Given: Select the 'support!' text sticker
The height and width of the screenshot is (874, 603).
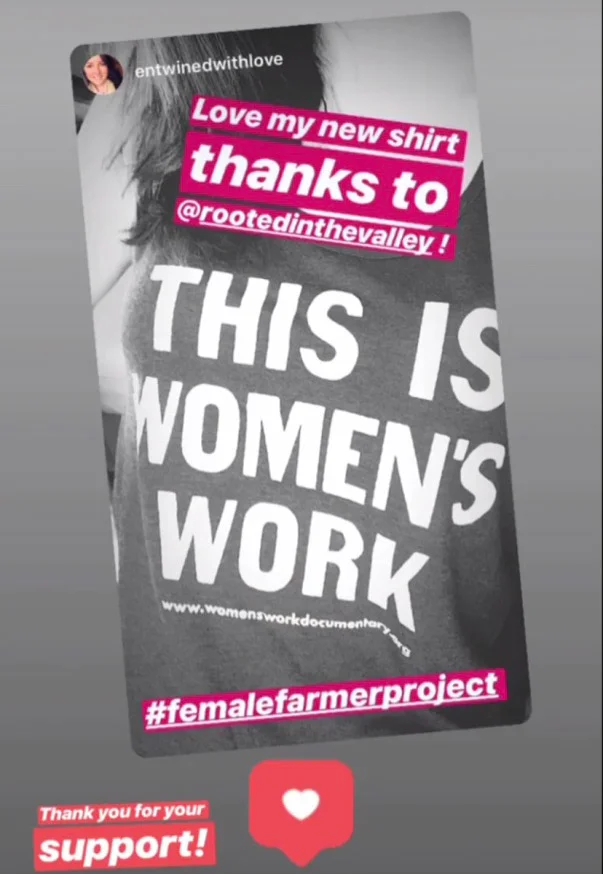Looking at the screenshot, I should [125, 847].
